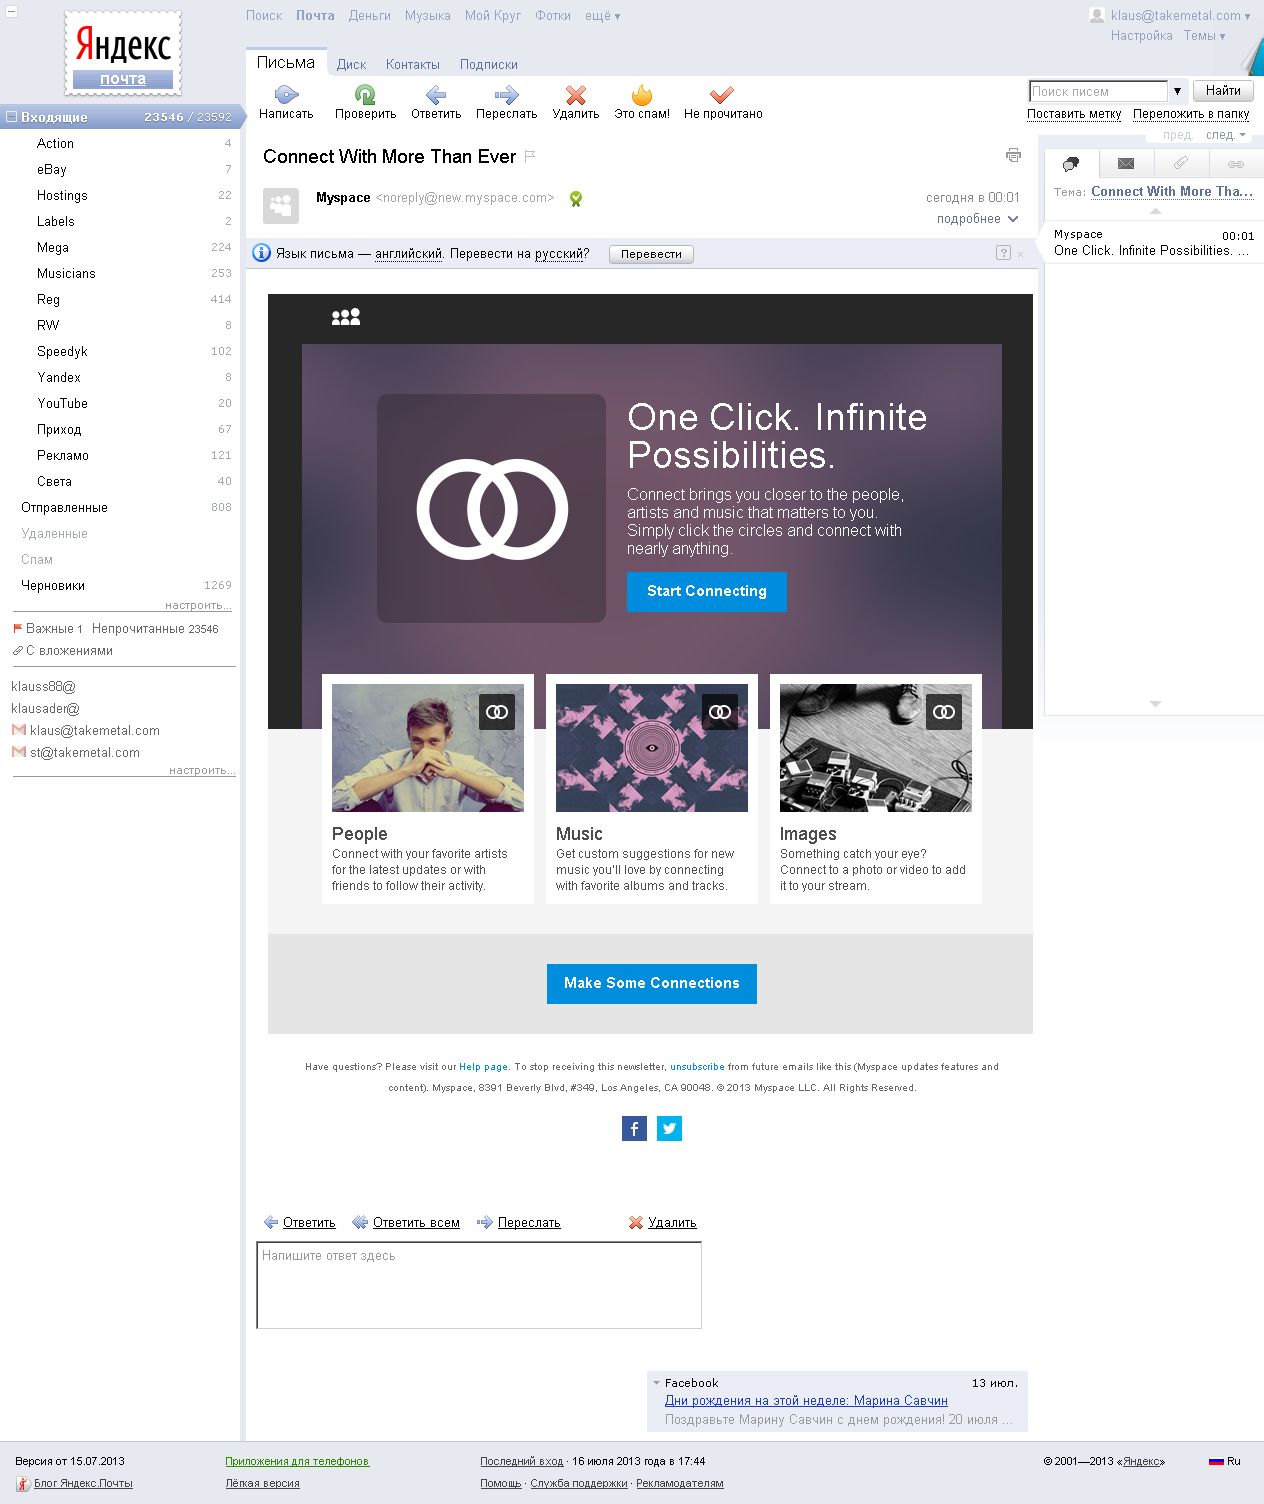Switch to the Подписки tab
This screenshot has width=1264, height=1504.
[x=489, y=64]
